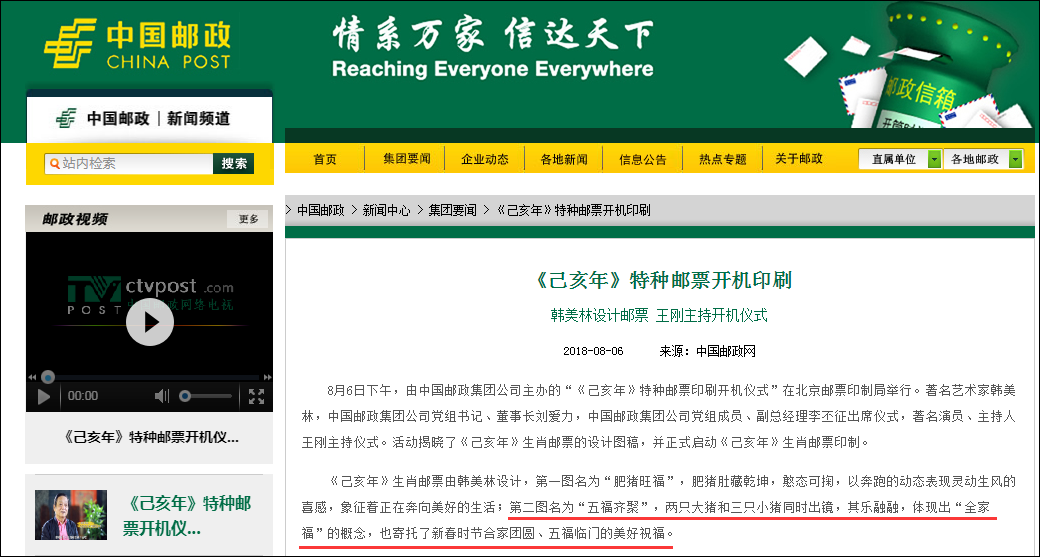The image size is (1040, 557).
Task: Click the large play button on video
Action: click(149, 321)
